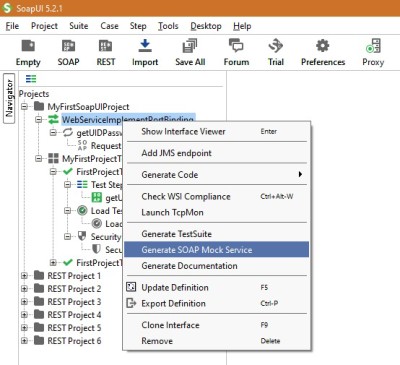Select REST Project 2 in tree
This screenshot has width=400, height=365.
point(74,289)
